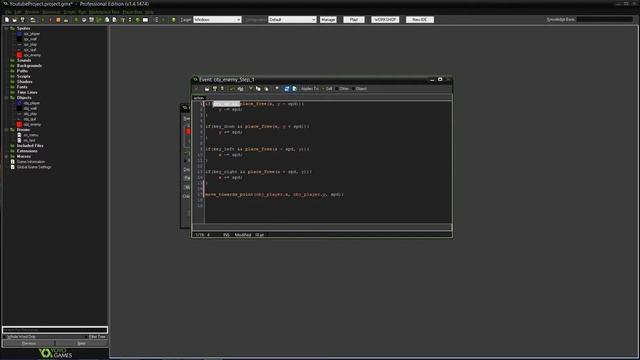Click 'Modified' in the editor status bar
The height and width of the screenshot is (360, 640).
click(243, 235)
